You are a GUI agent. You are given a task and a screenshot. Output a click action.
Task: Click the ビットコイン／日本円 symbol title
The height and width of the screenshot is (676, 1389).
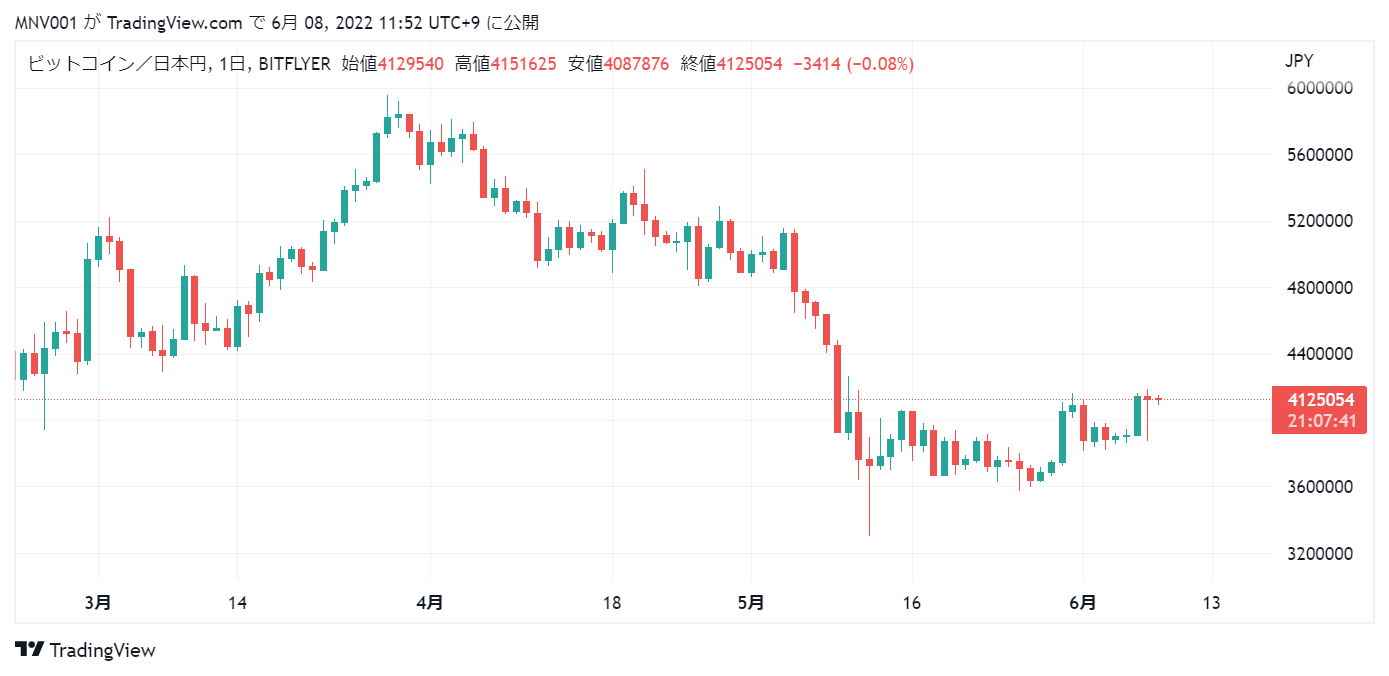[116, 64]
